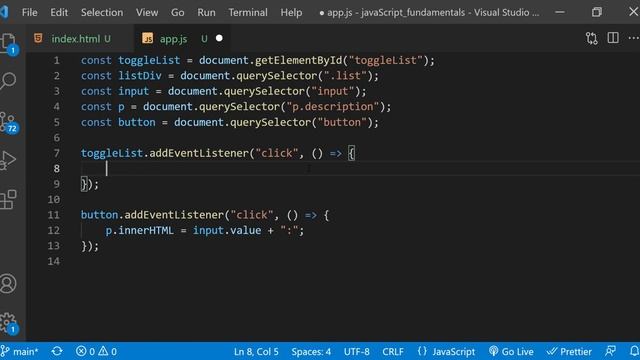The image size is (640, 360).
Task: Open the Accounts icon in activity bar
Action: [8, 283]
